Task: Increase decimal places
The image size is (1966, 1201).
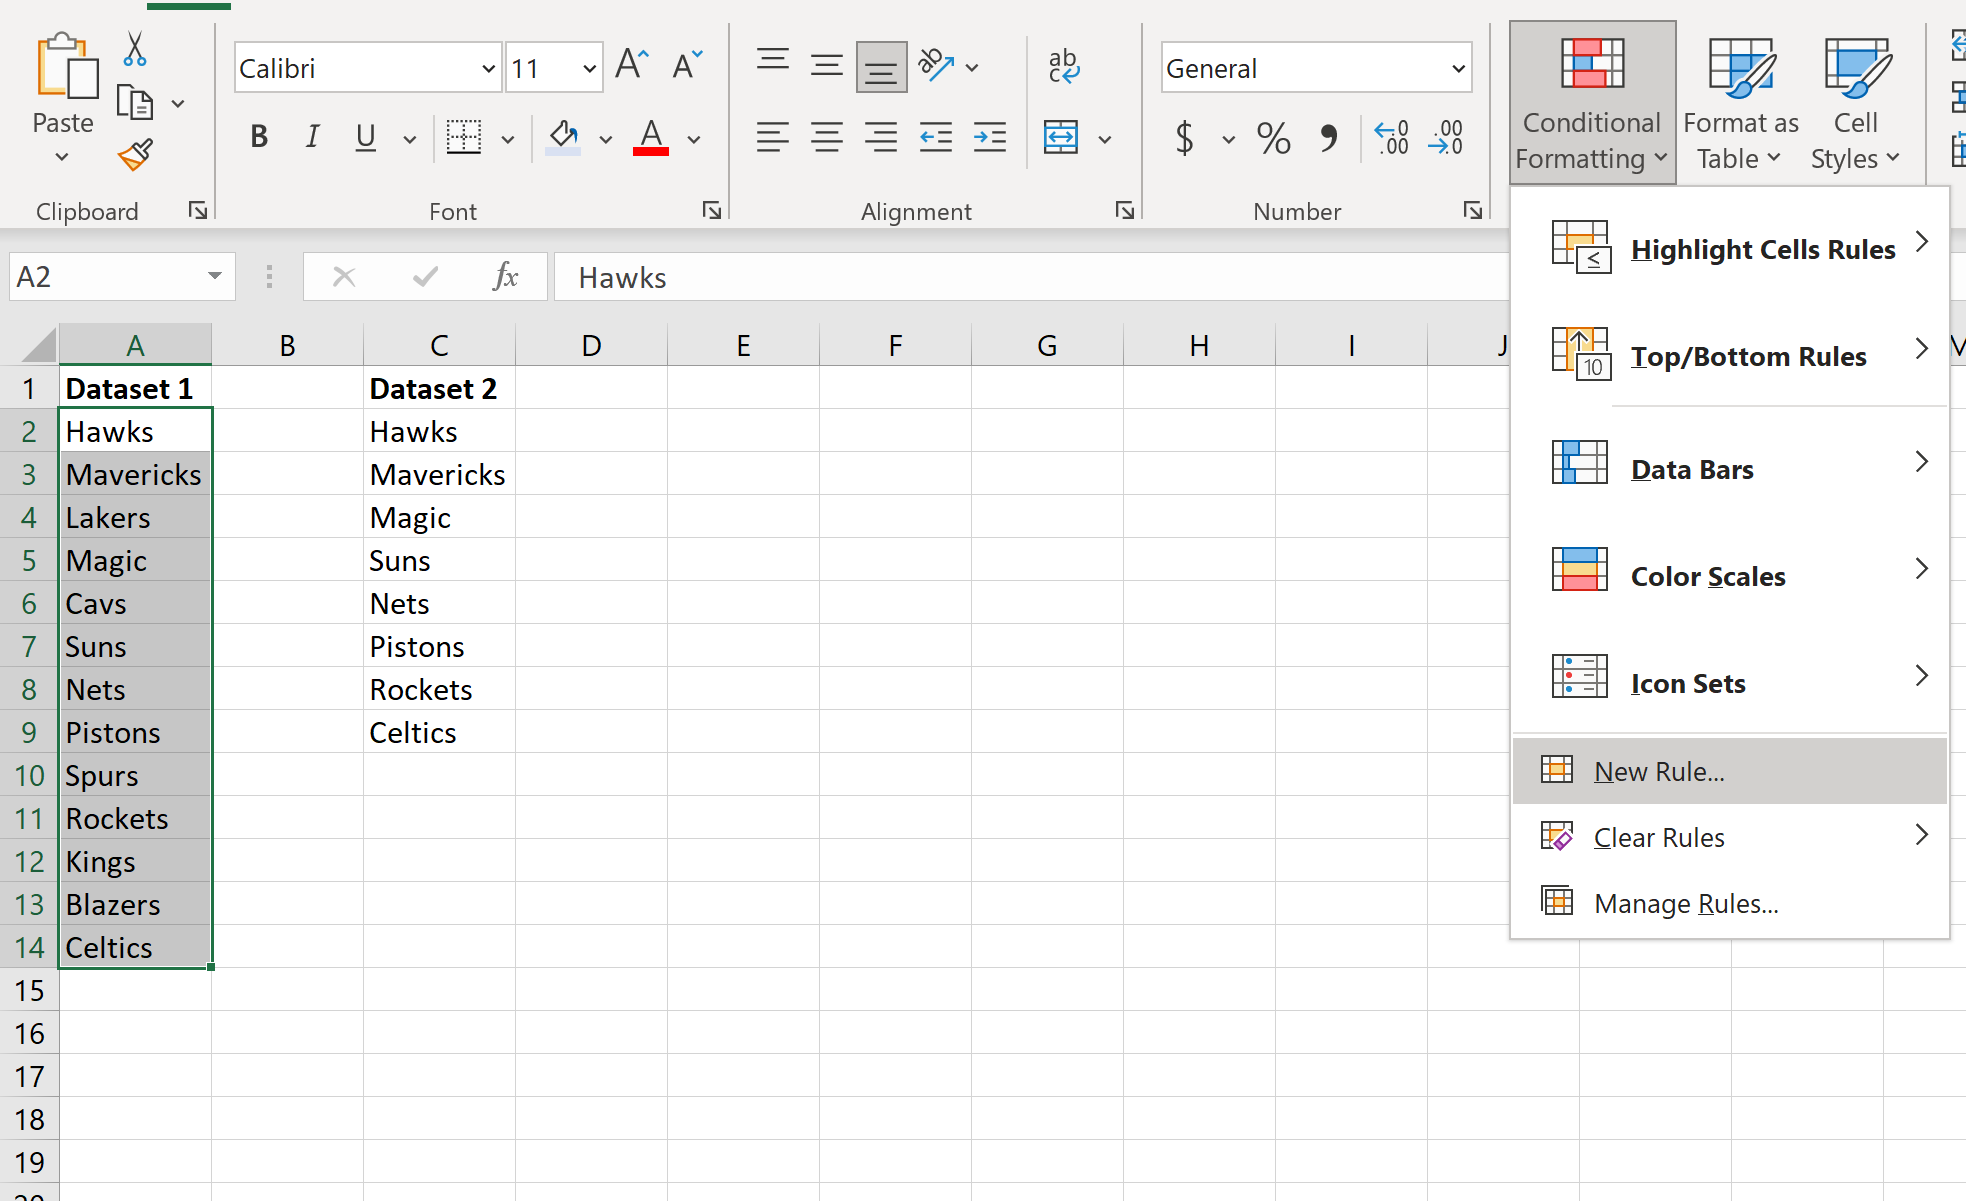Action: point(1392,137)
